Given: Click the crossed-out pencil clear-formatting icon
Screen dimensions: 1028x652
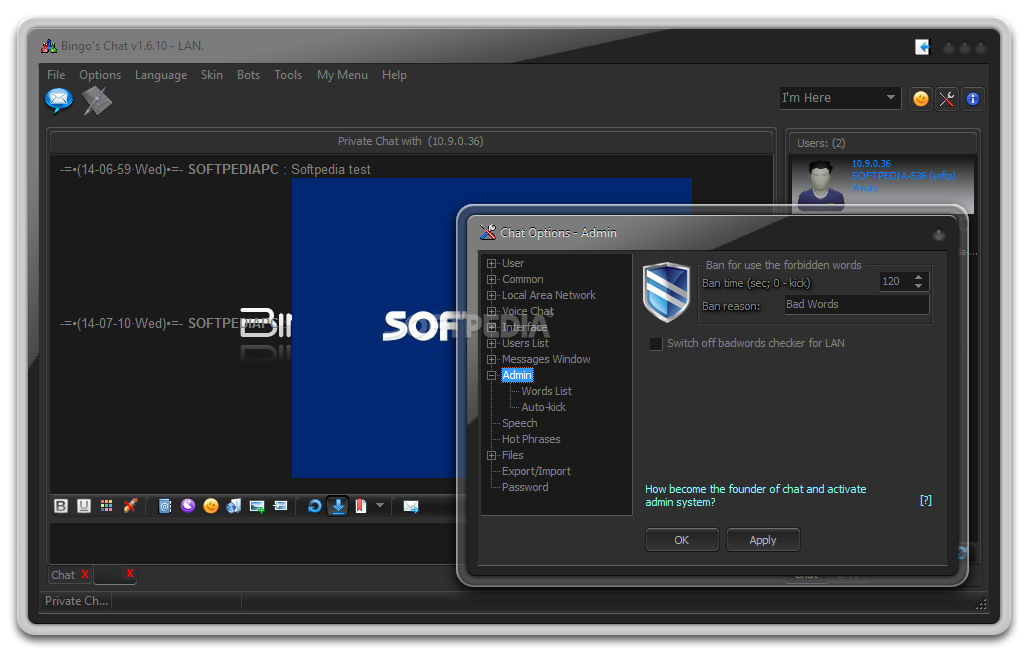Looking at the screenshot, I should 130,506.
